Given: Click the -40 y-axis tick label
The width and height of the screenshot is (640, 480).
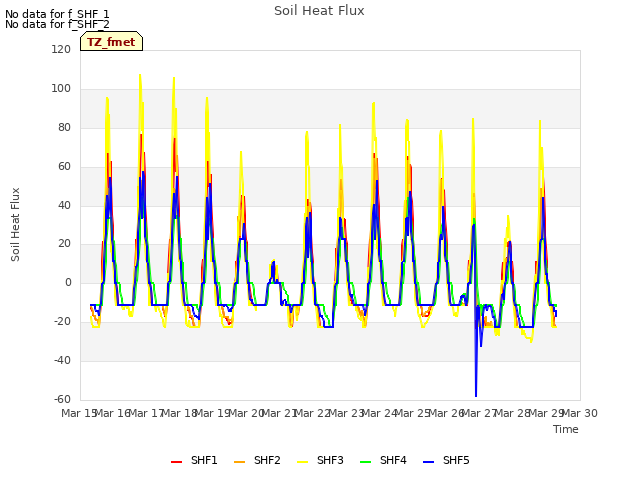Looking at the screenshot, I should (62, 360).
